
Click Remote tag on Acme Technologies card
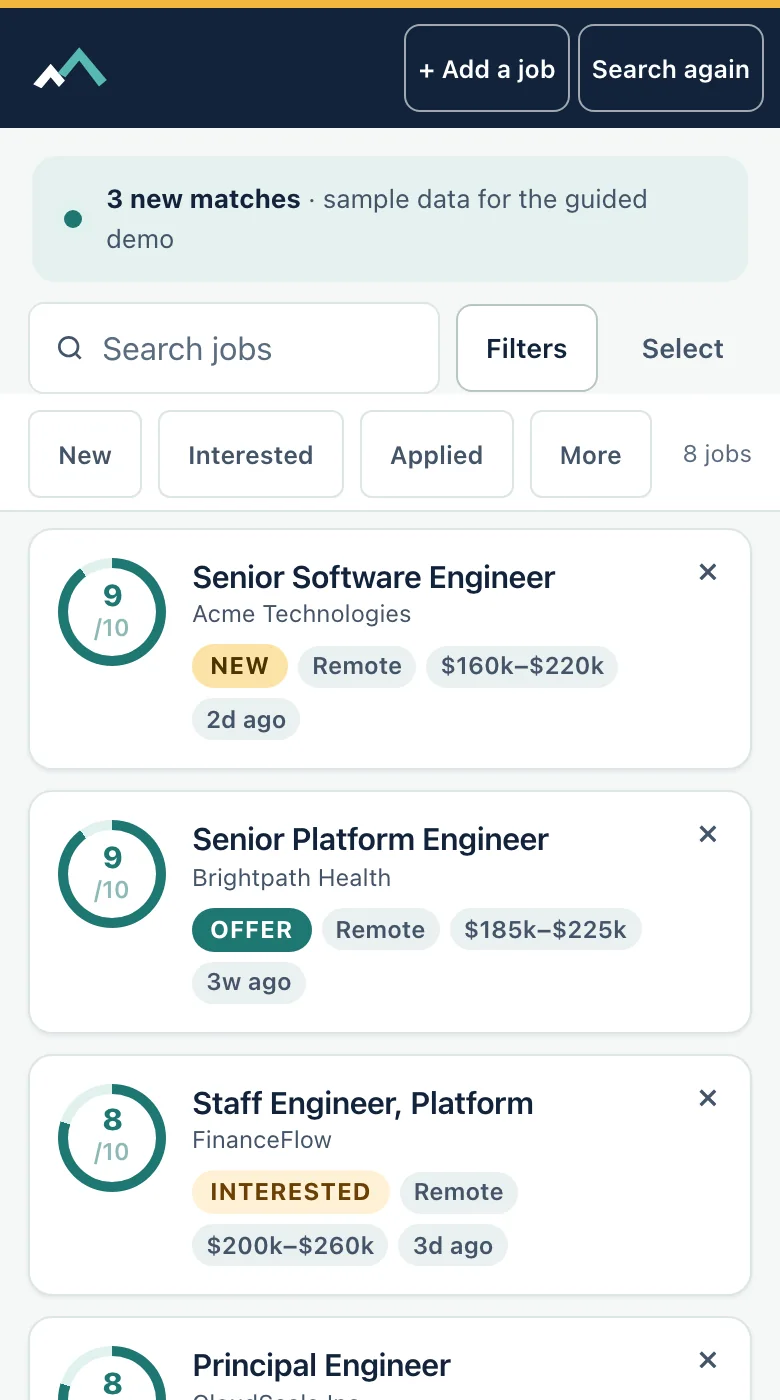(357, 666)
